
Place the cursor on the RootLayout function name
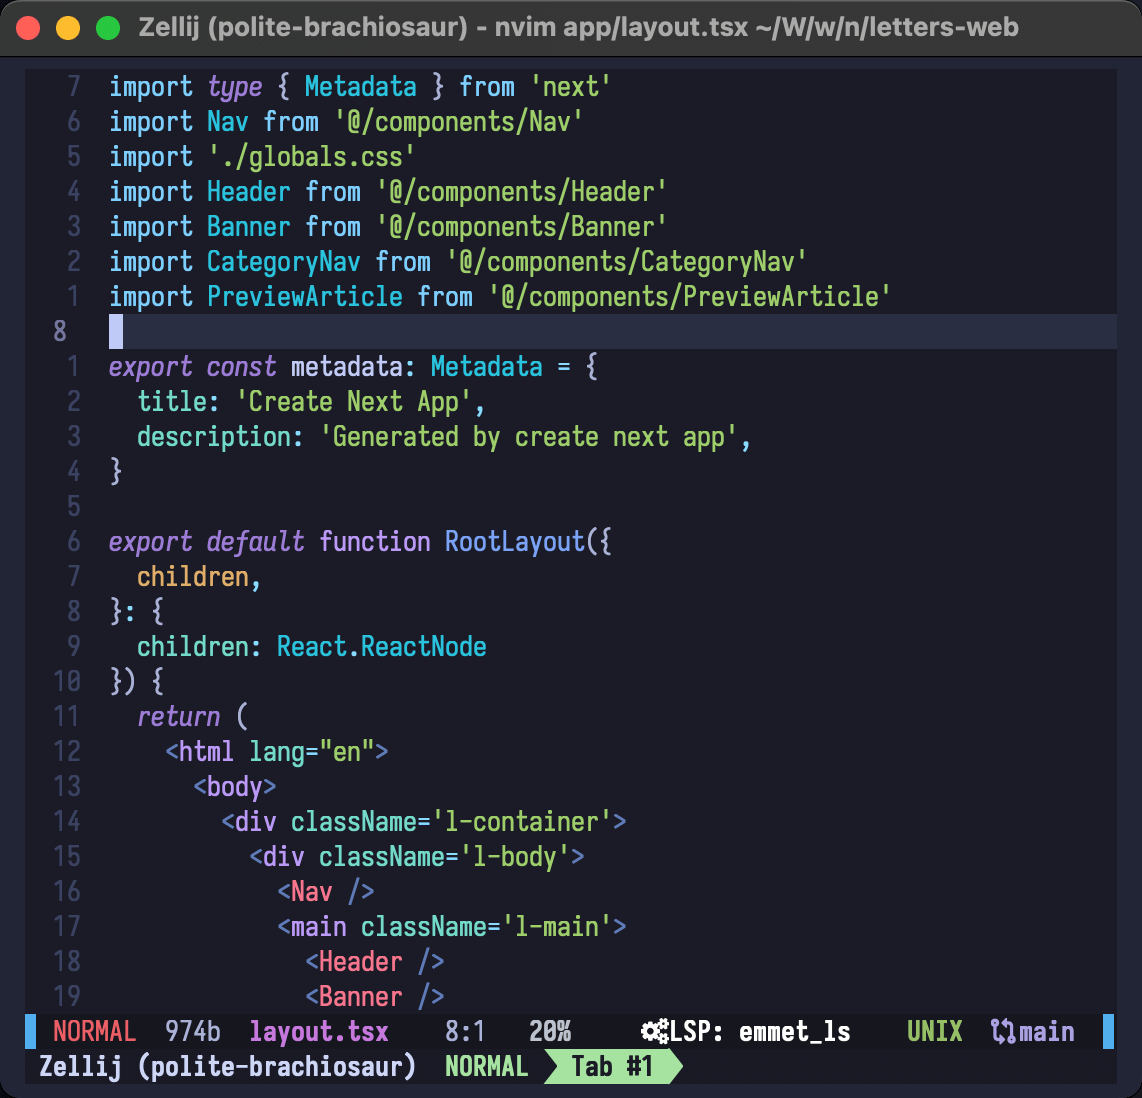(514, 542)
